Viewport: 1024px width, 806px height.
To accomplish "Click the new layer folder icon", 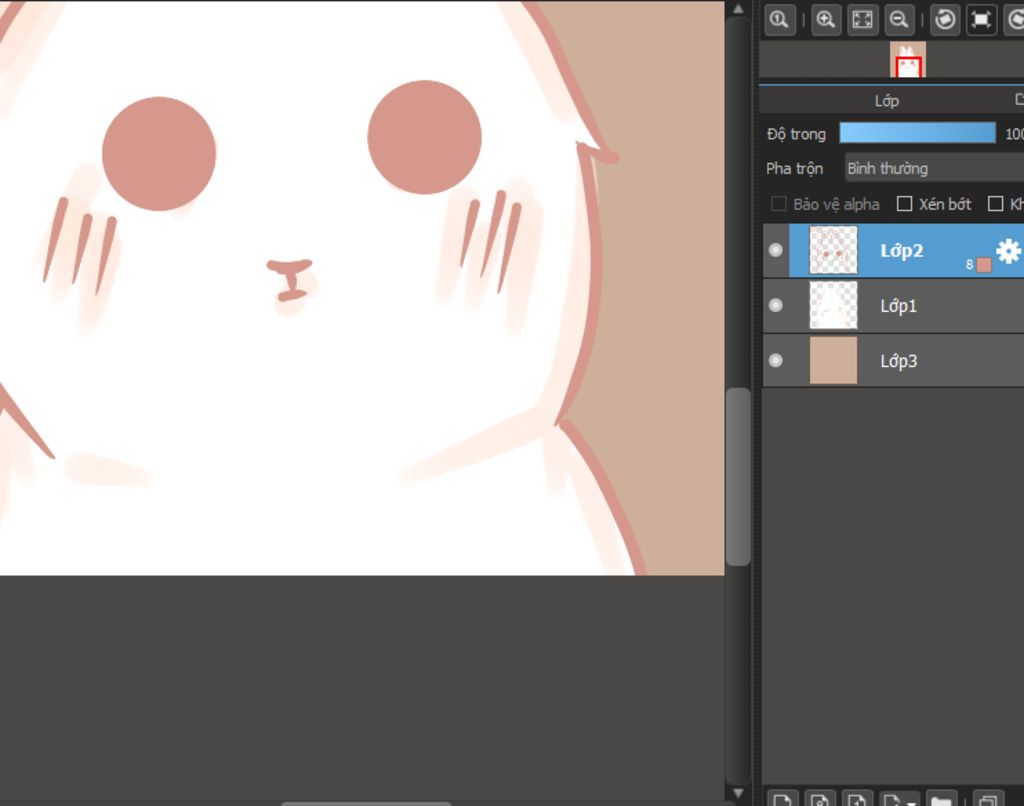I will 940,800.
